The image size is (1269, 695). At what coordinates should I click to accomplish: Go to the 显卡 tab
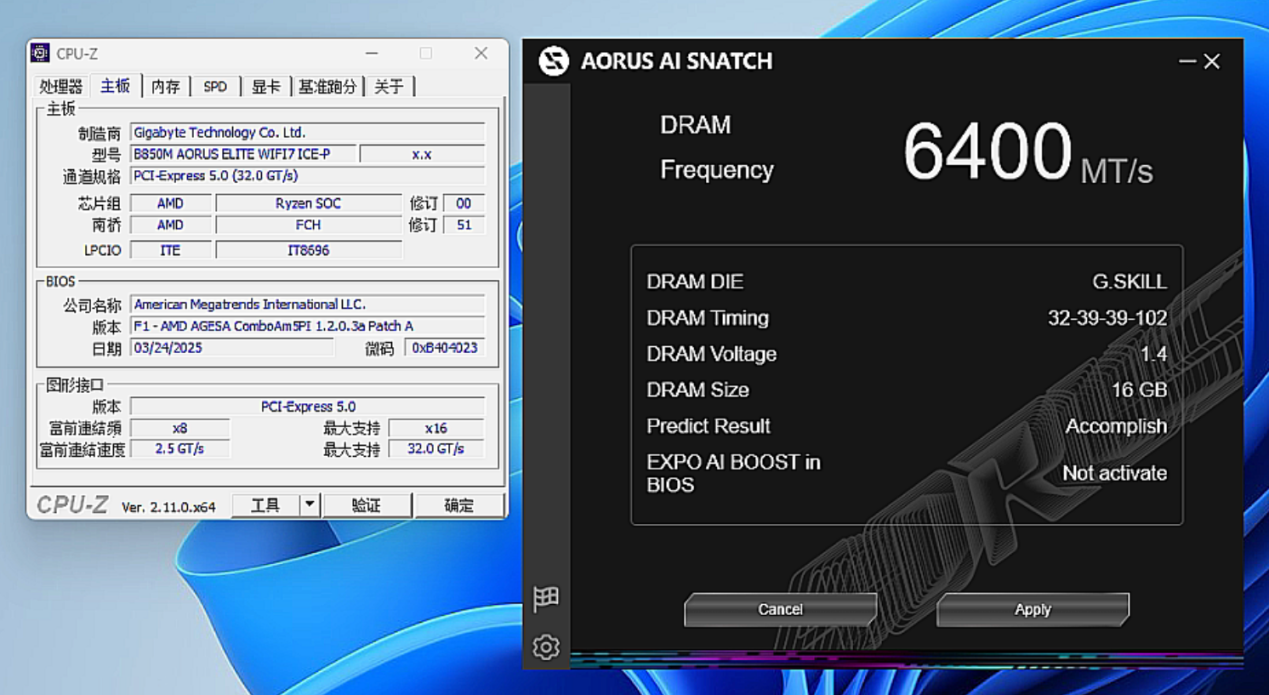[x=266, y=87]
